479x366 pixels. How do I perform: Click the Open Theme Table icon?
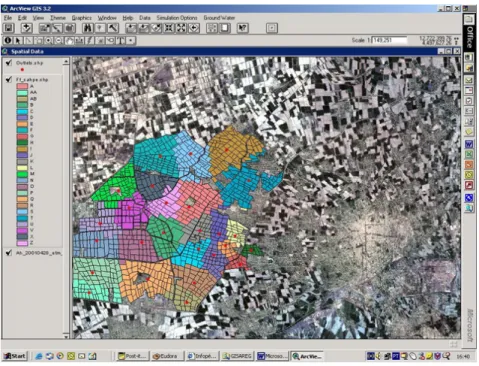point(69,28)
